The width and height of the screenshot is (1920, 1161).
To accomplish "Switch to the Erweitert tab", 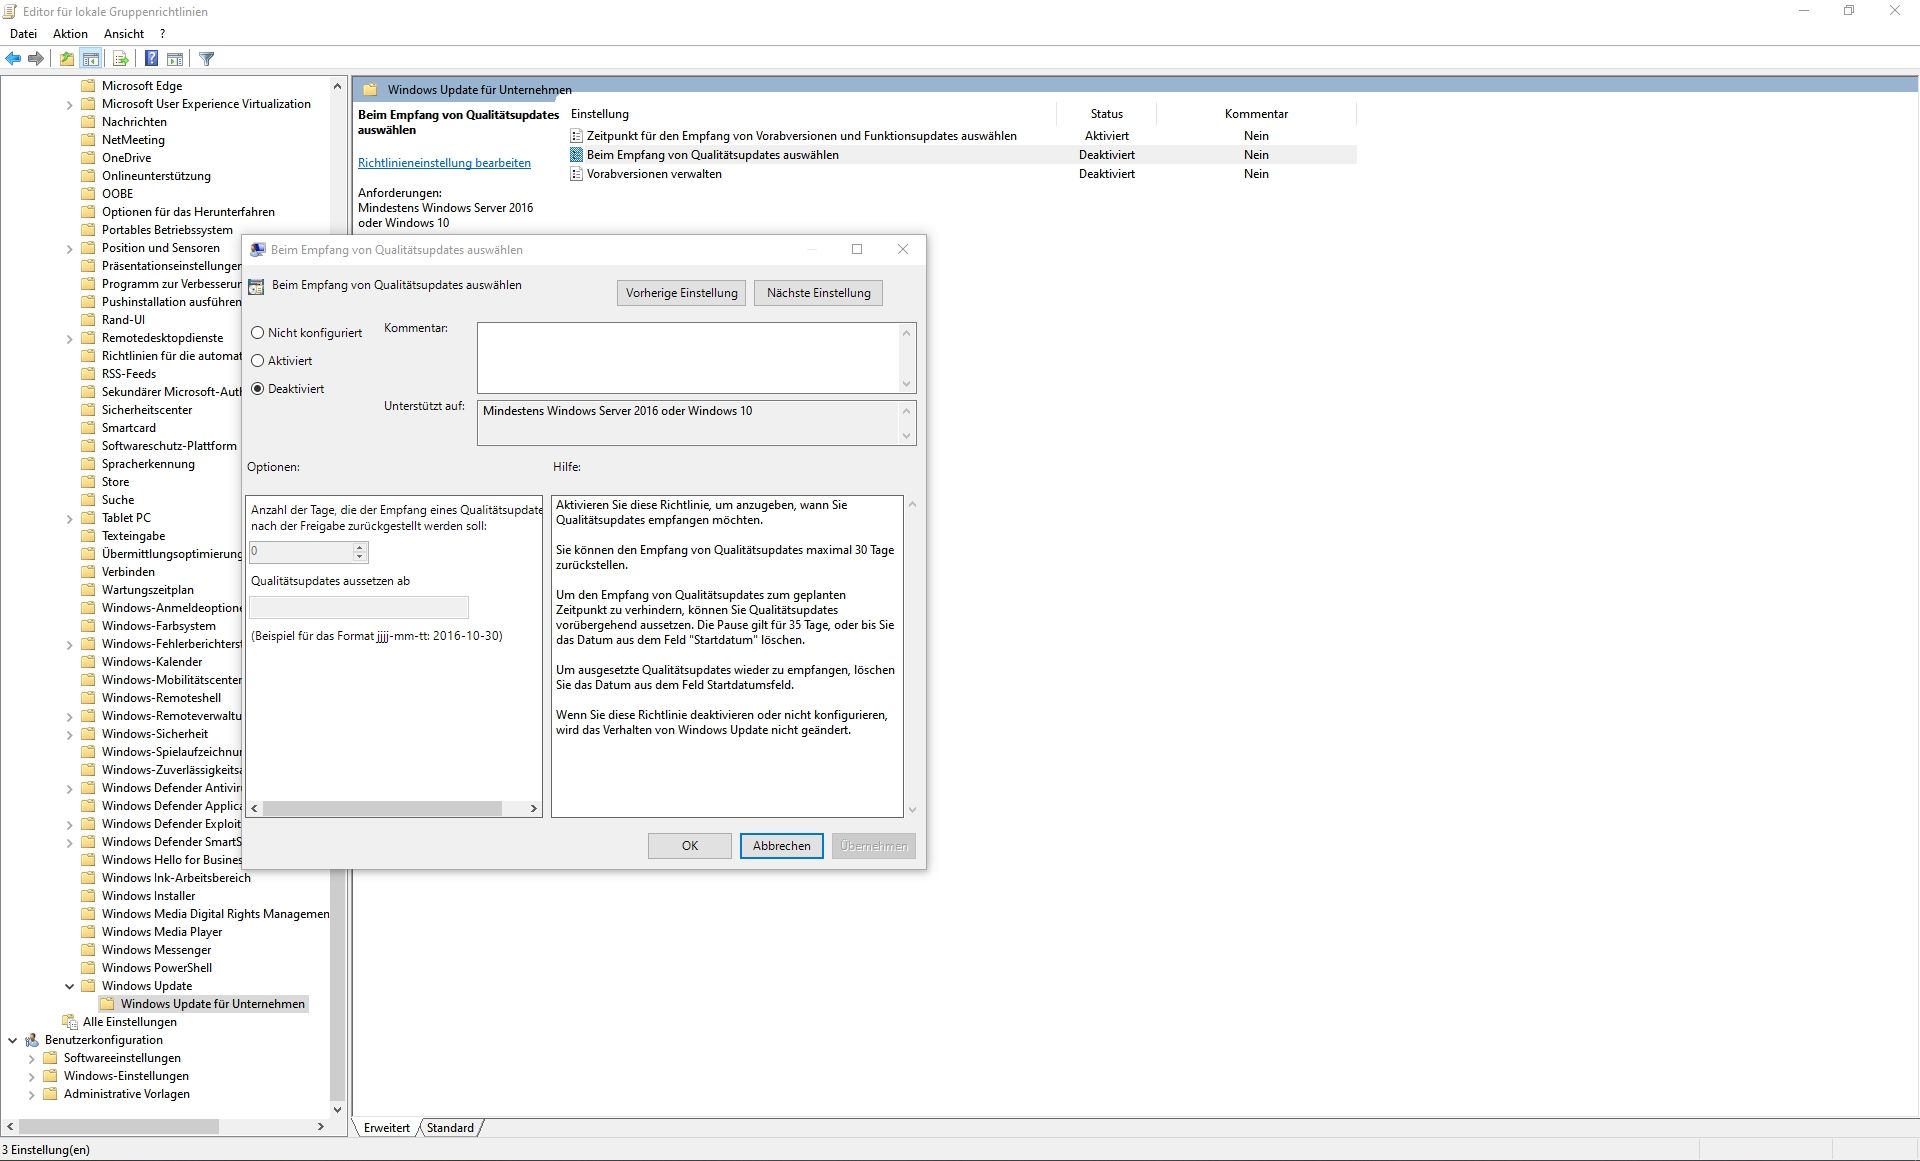I will [387, 1128].
